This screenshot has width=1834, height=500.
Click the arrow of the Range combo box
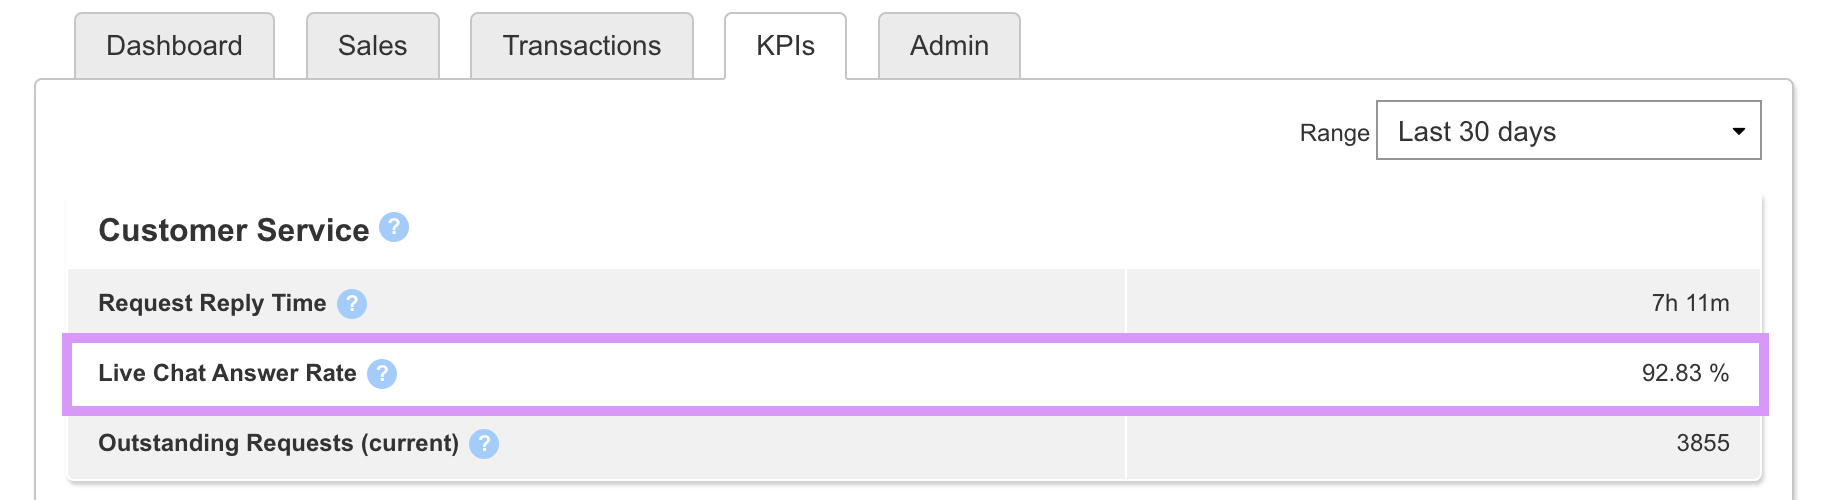(1739, 131)
